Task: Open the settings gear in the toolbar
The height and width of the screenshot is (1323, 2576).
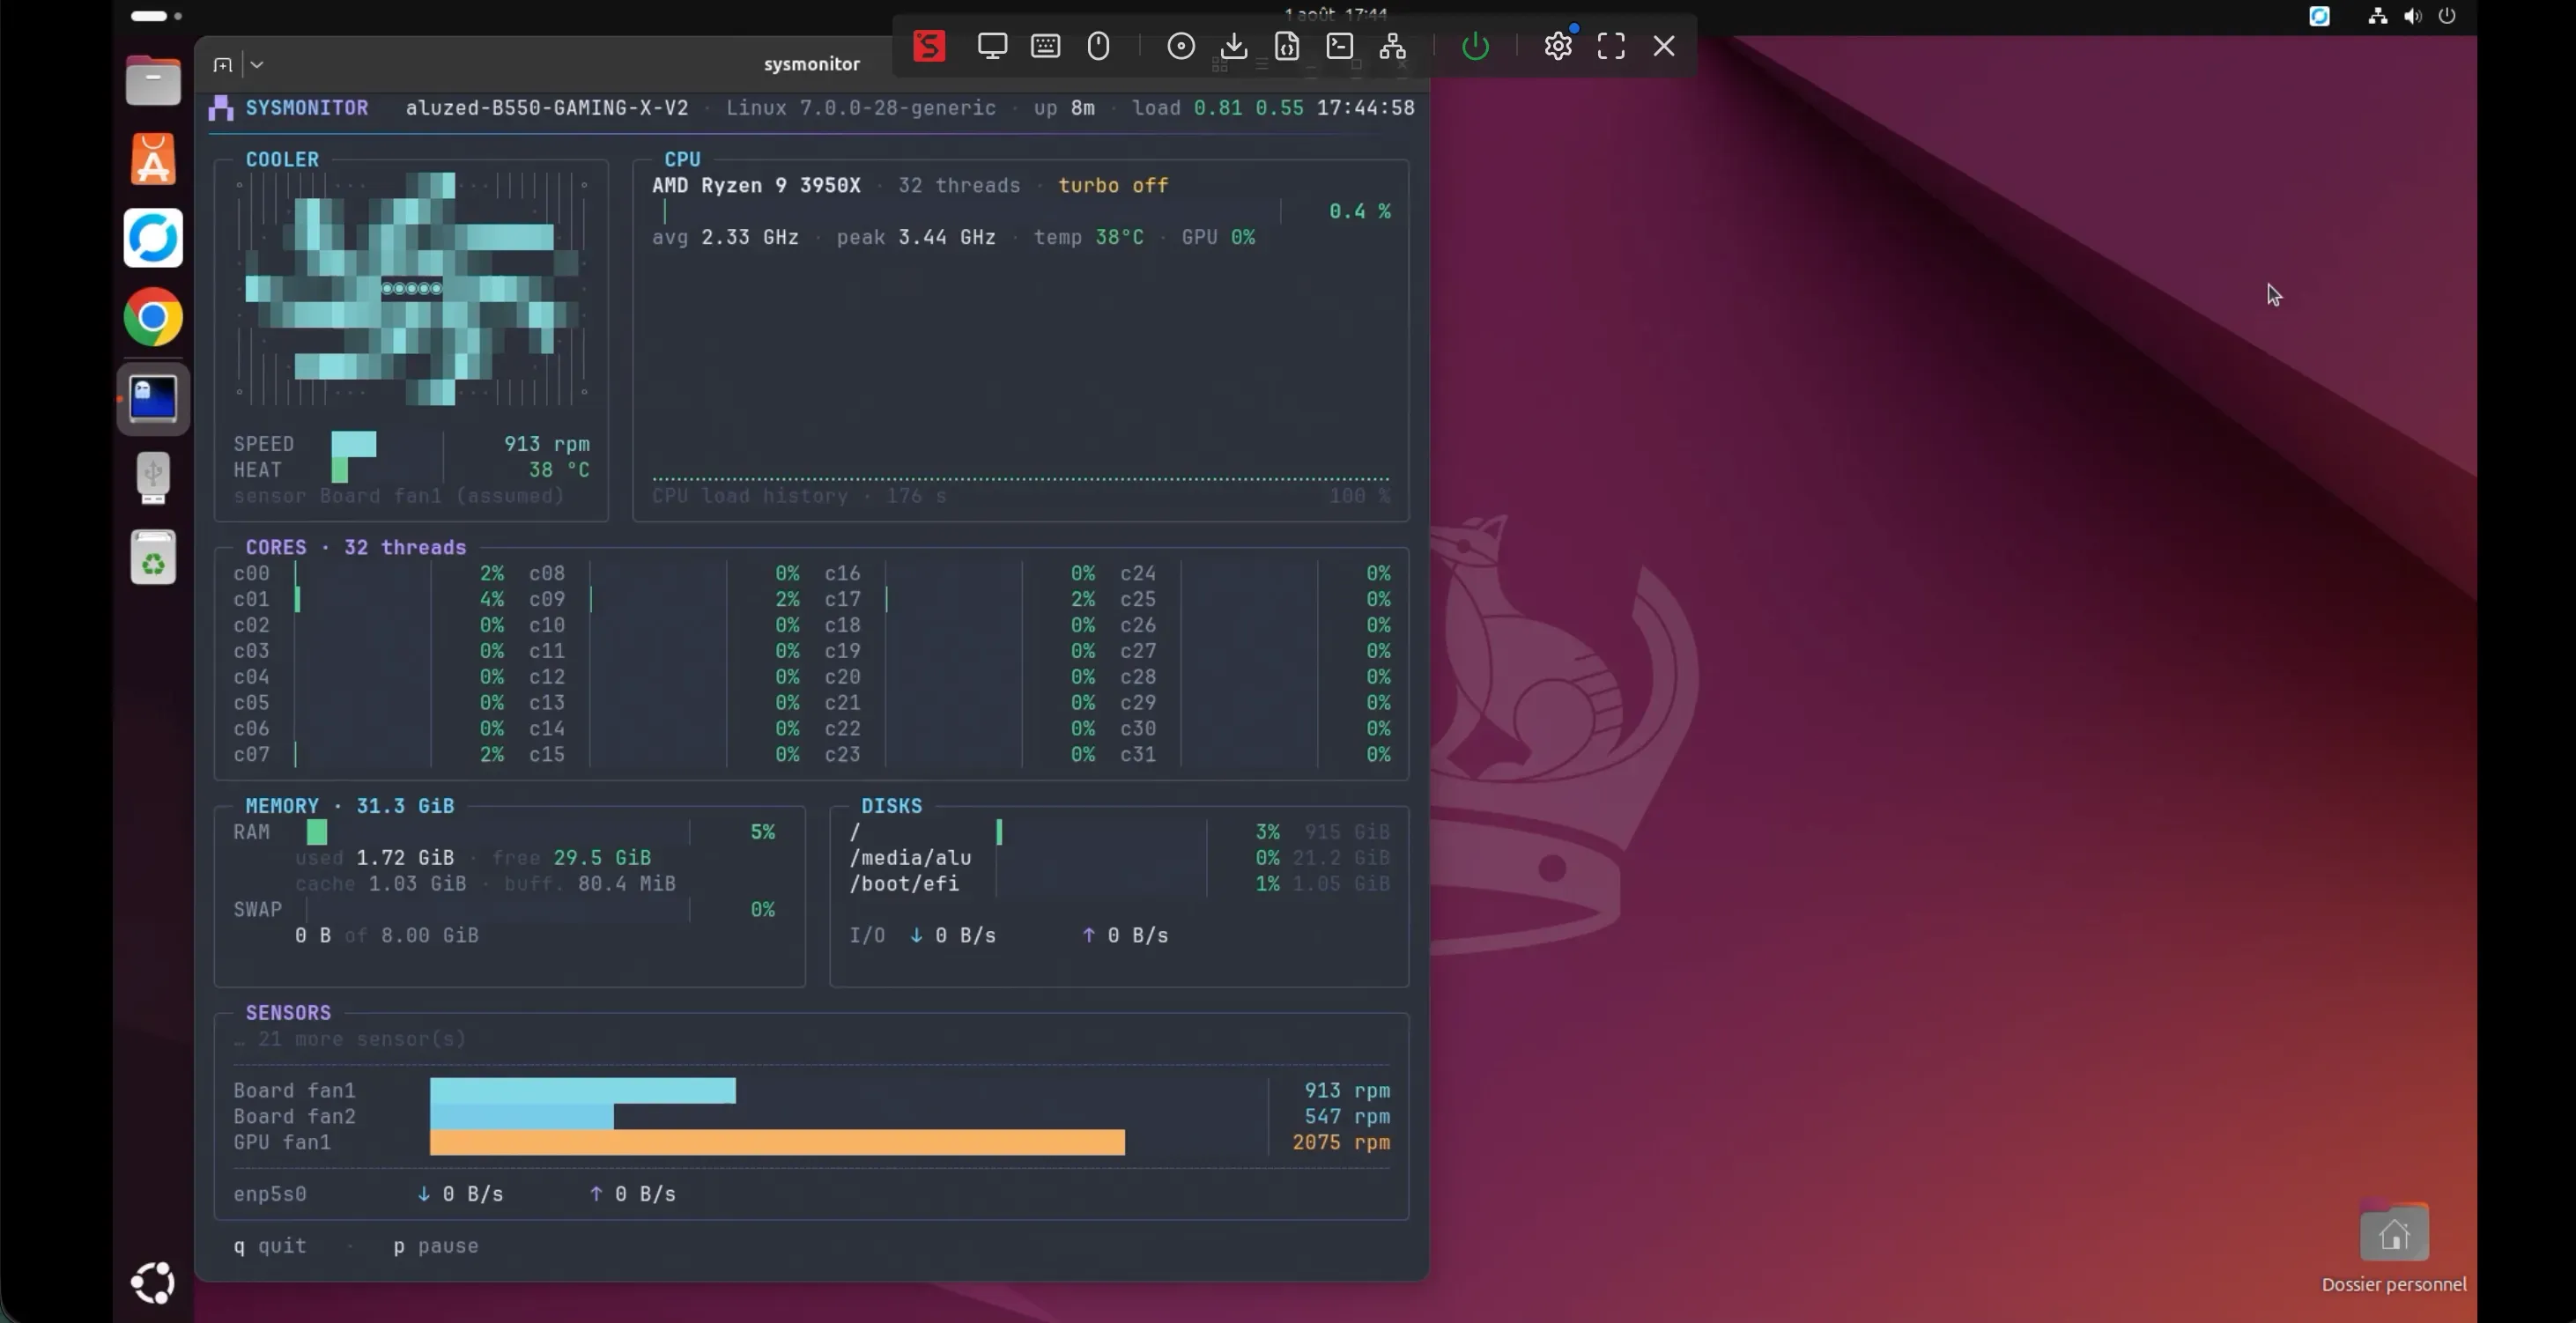Action: [x=1557, y=46]
